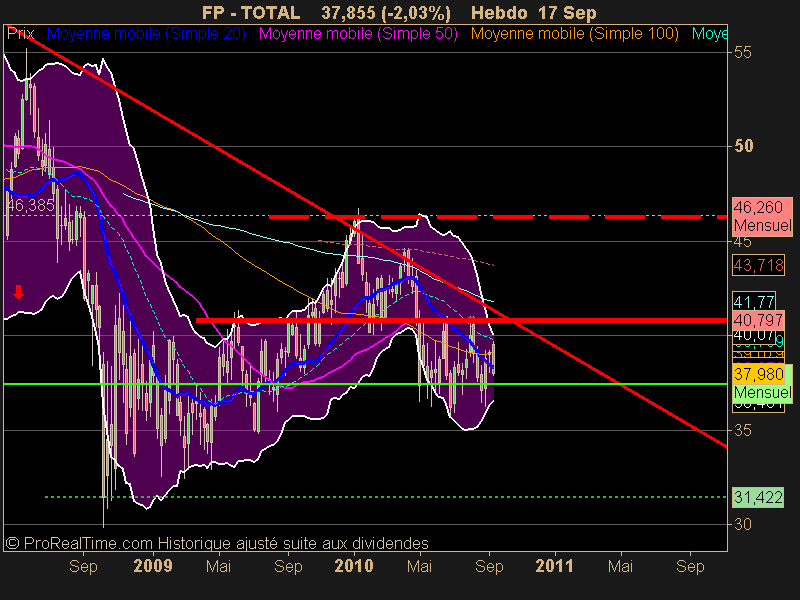Click the "2009" time axis label

[153, 566]
